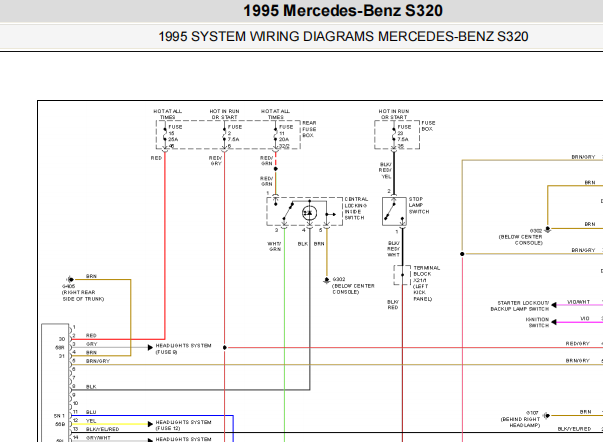603x442 pixels.
Task: Select the "WHT/GRN" wire label
Action: point(274,247)
